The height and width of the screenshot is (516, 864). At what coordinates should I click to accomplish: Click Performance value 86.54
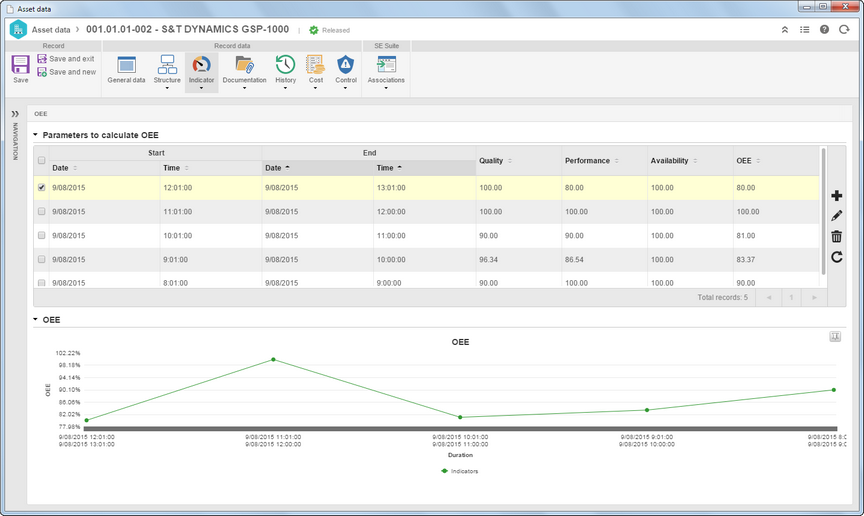pyautogui.click(x=574, y=260)
